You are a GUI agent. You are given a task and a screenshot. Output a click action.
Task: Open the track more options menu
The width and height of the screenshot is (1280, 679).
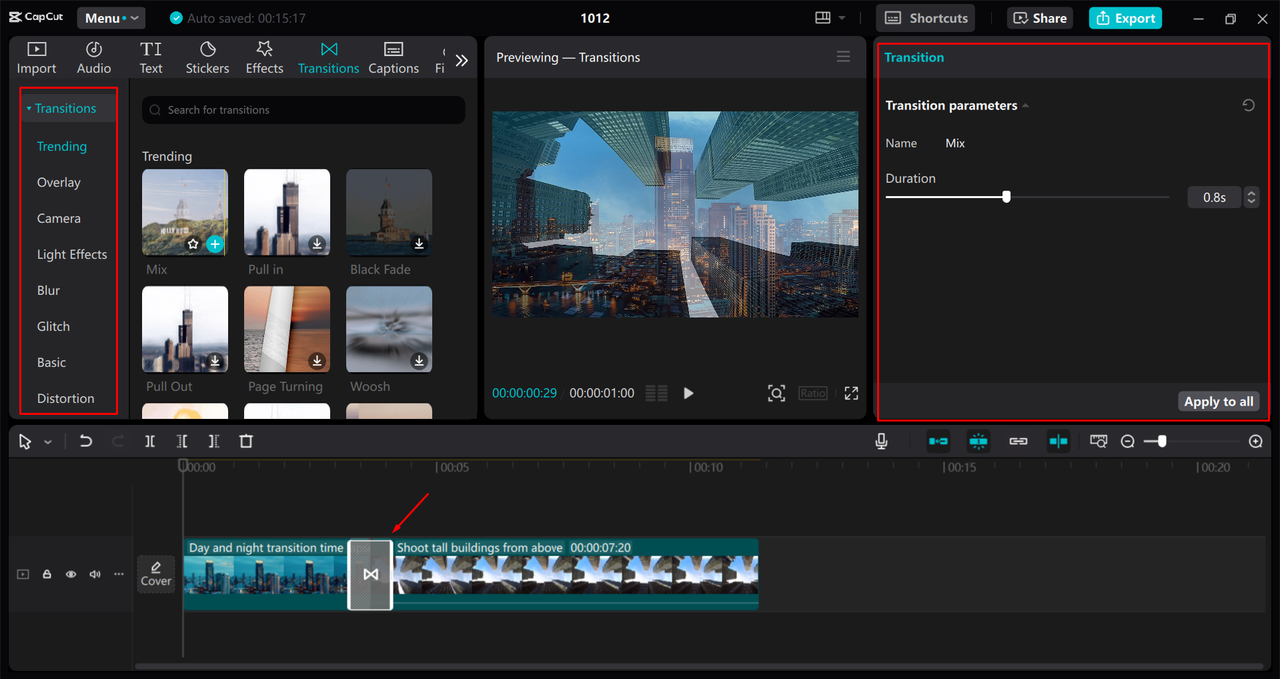pyautogui.click(x=119, y=574)
